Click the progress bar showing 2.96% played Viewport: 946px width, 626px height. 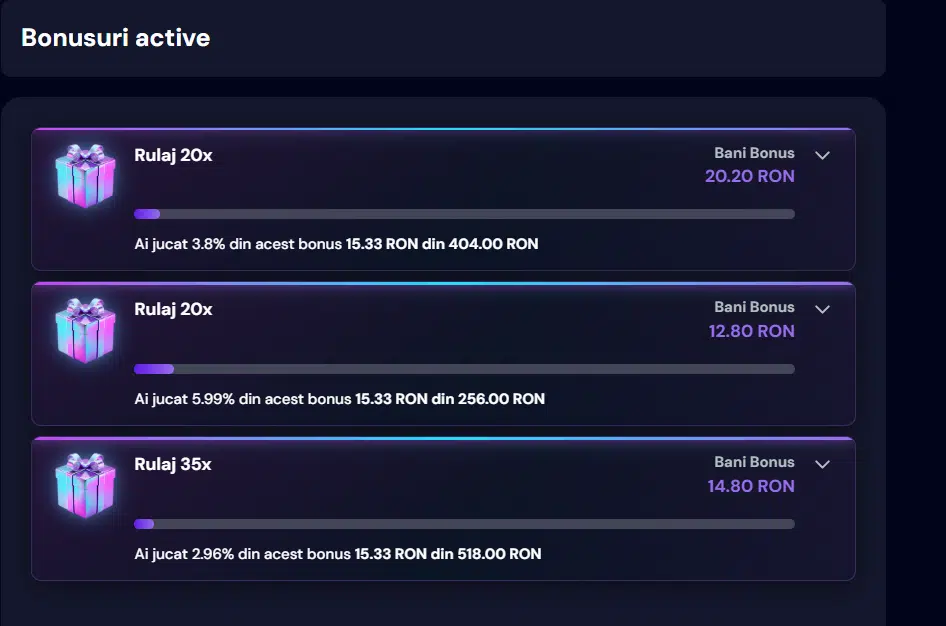coord(464,524)
